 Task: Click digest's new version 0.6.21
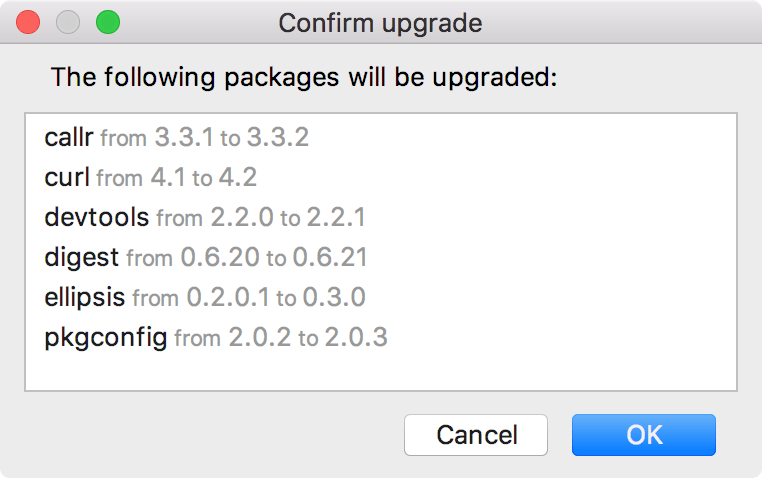330,257
